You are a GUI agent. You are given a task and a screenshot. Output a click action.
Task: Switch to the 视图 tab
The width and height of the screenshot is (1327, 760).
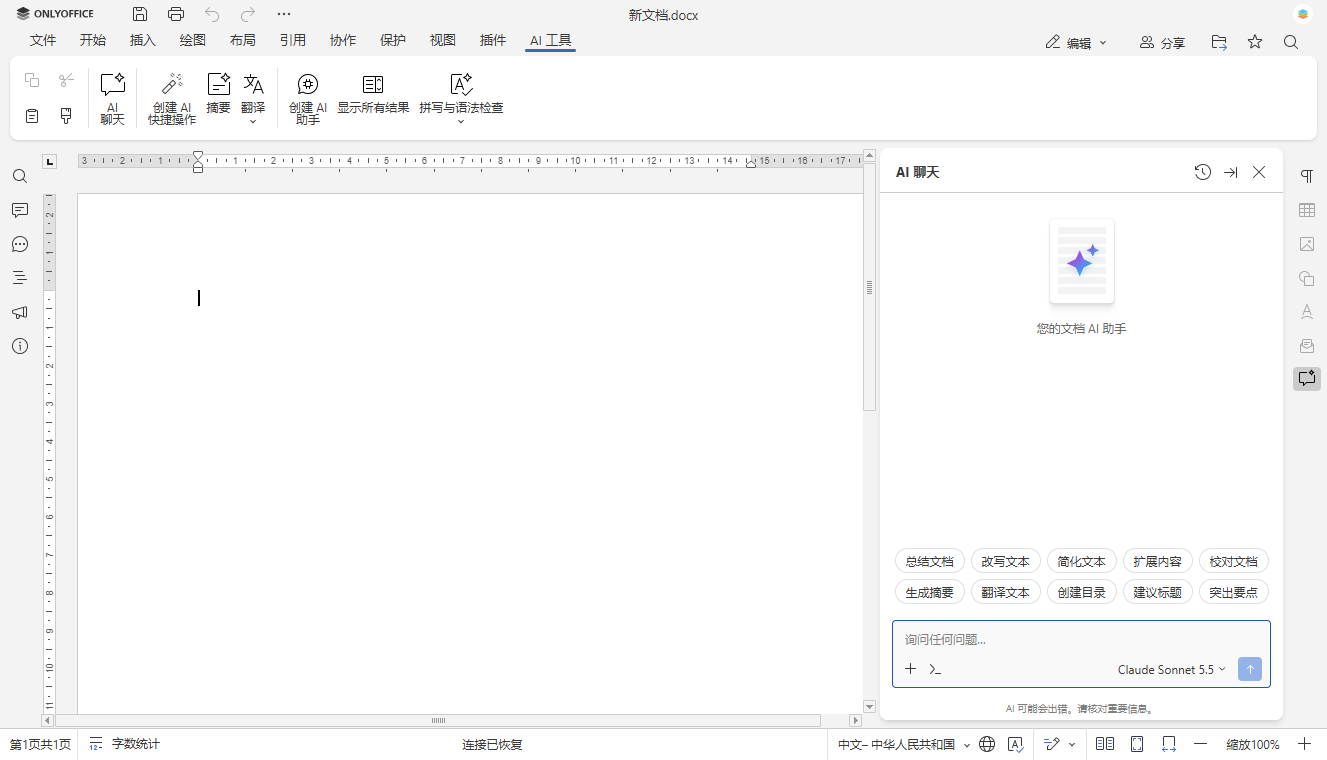click(x=443, y=41)
